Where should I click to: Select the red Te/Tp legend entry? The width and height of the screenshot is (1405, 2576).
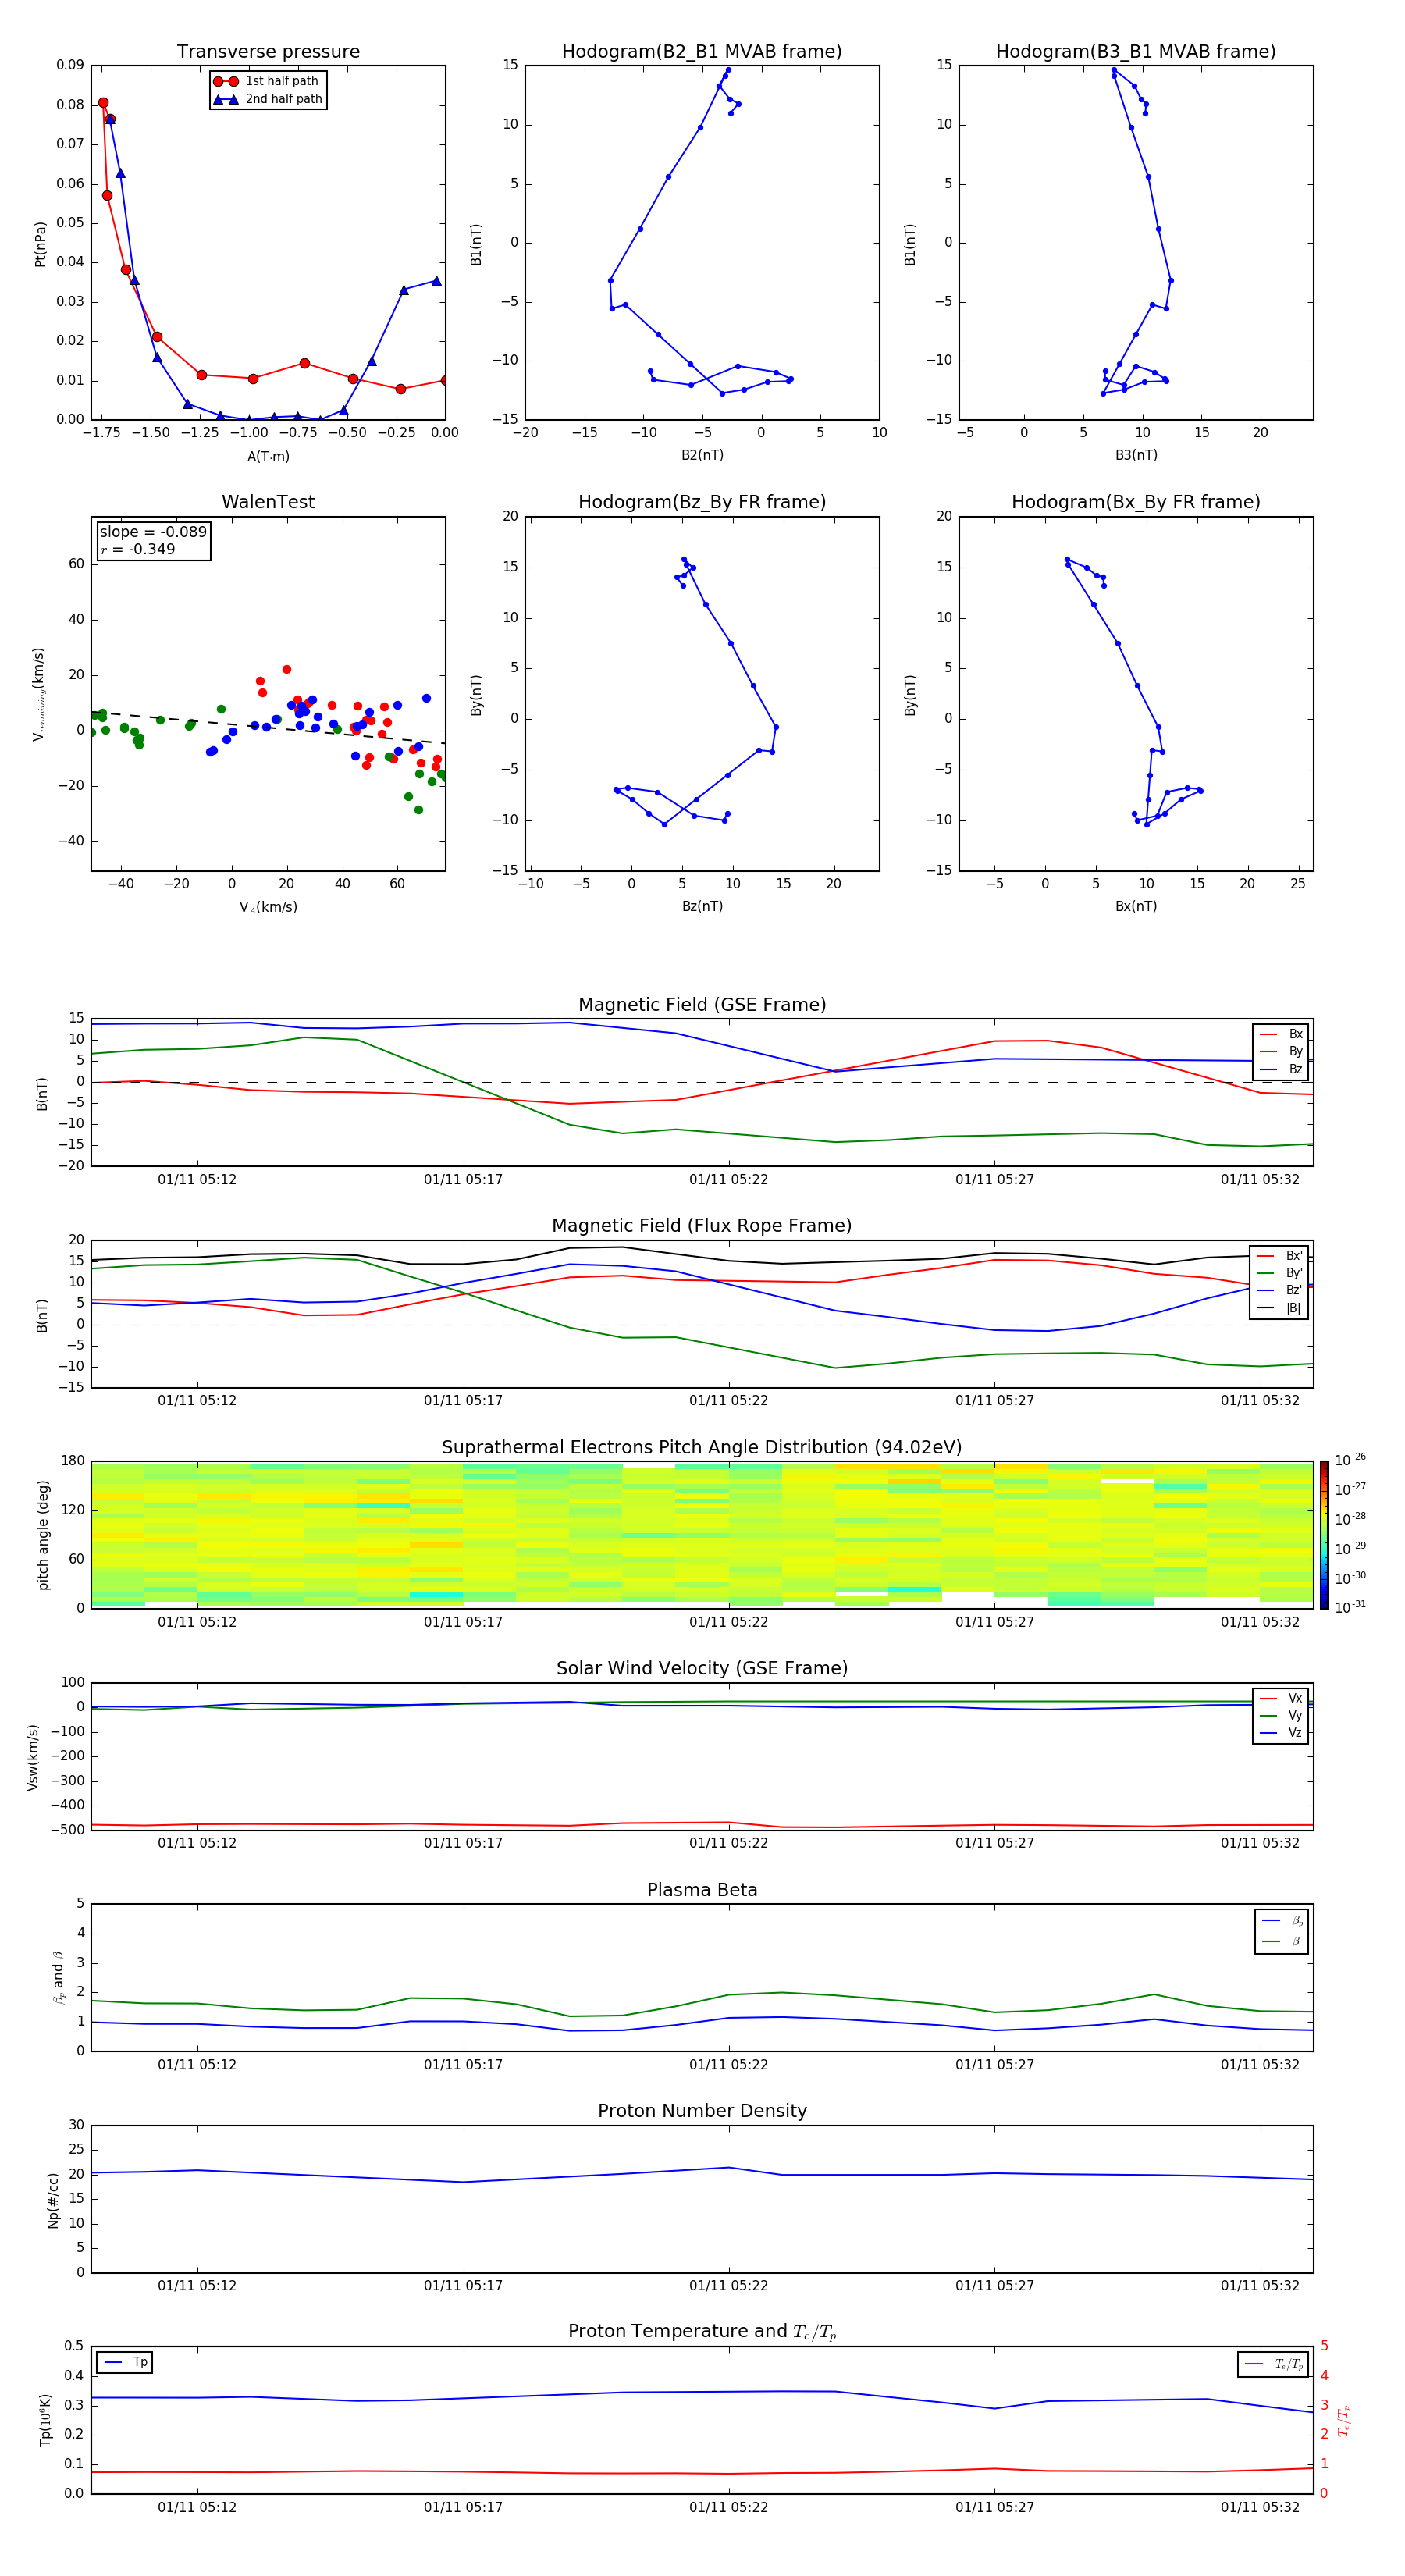[x=1273, y=2364]
